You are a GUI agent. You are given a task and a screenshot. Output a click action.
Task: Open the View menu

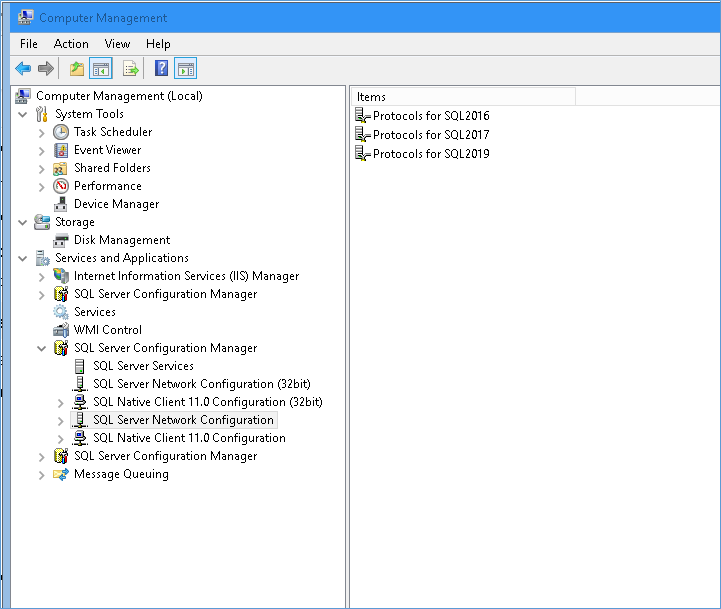117,44
